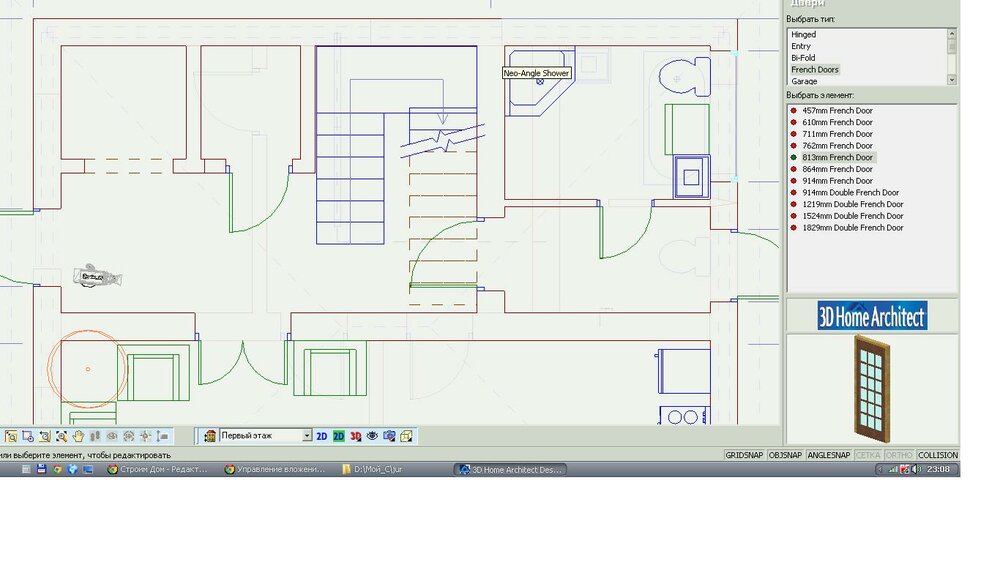Click the house building locations icon

(210, 436)
